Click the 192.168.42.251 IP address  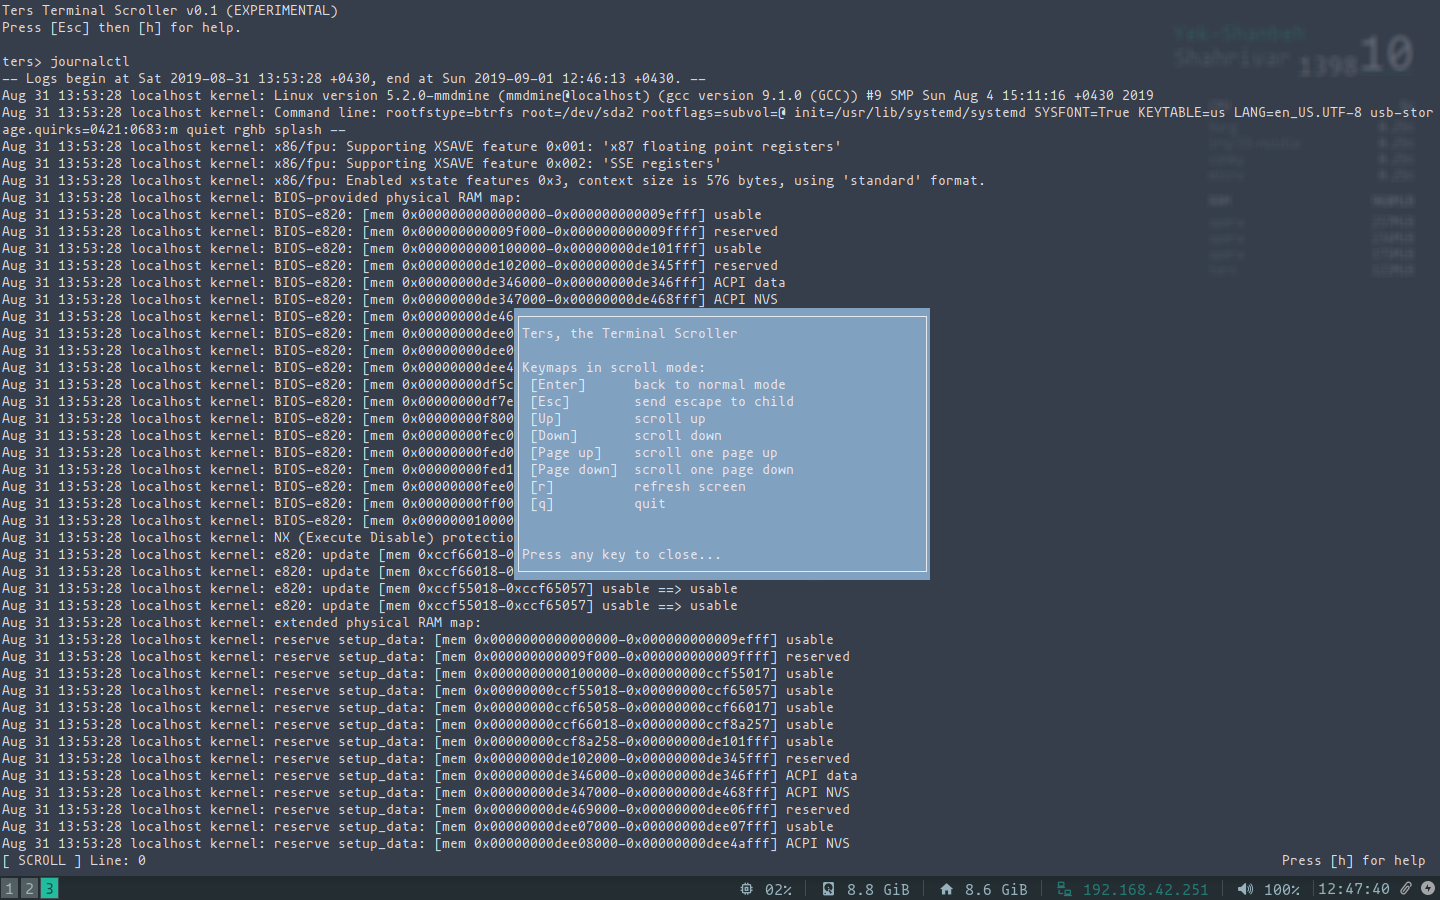[x=1145, y=889]
